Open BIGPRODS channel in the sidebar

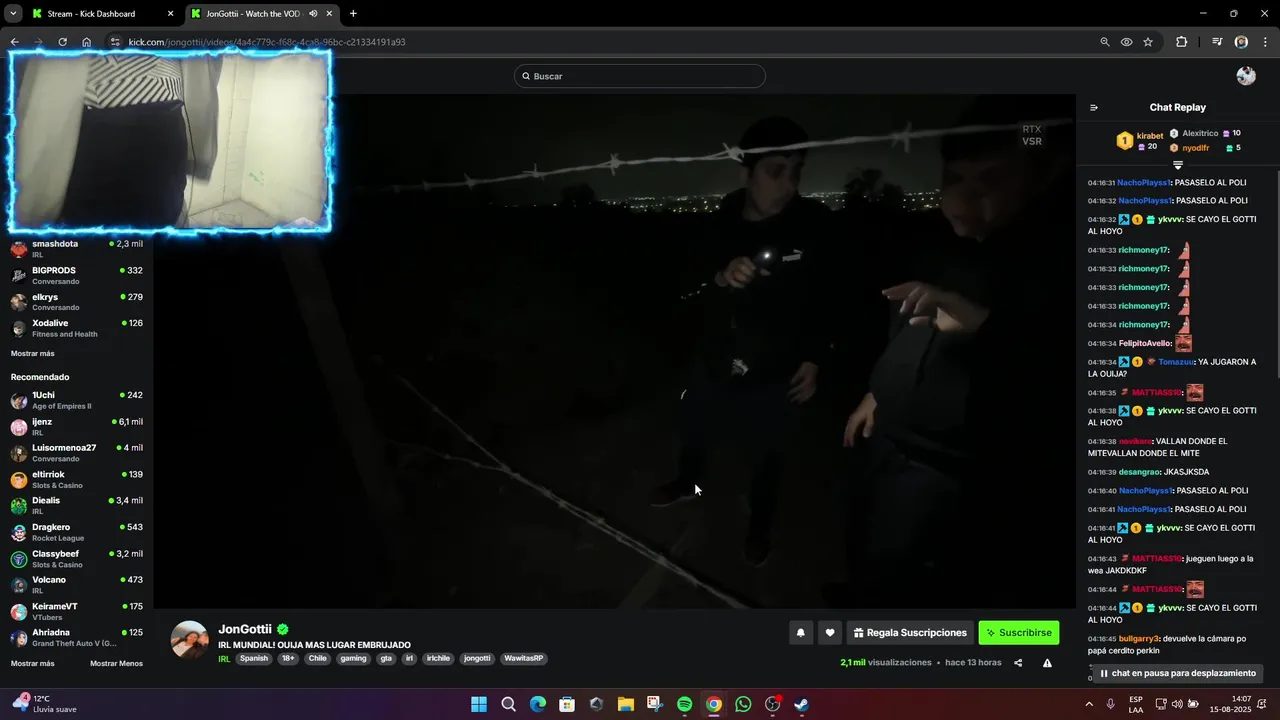pyautogui.click(x=77, y=275)
